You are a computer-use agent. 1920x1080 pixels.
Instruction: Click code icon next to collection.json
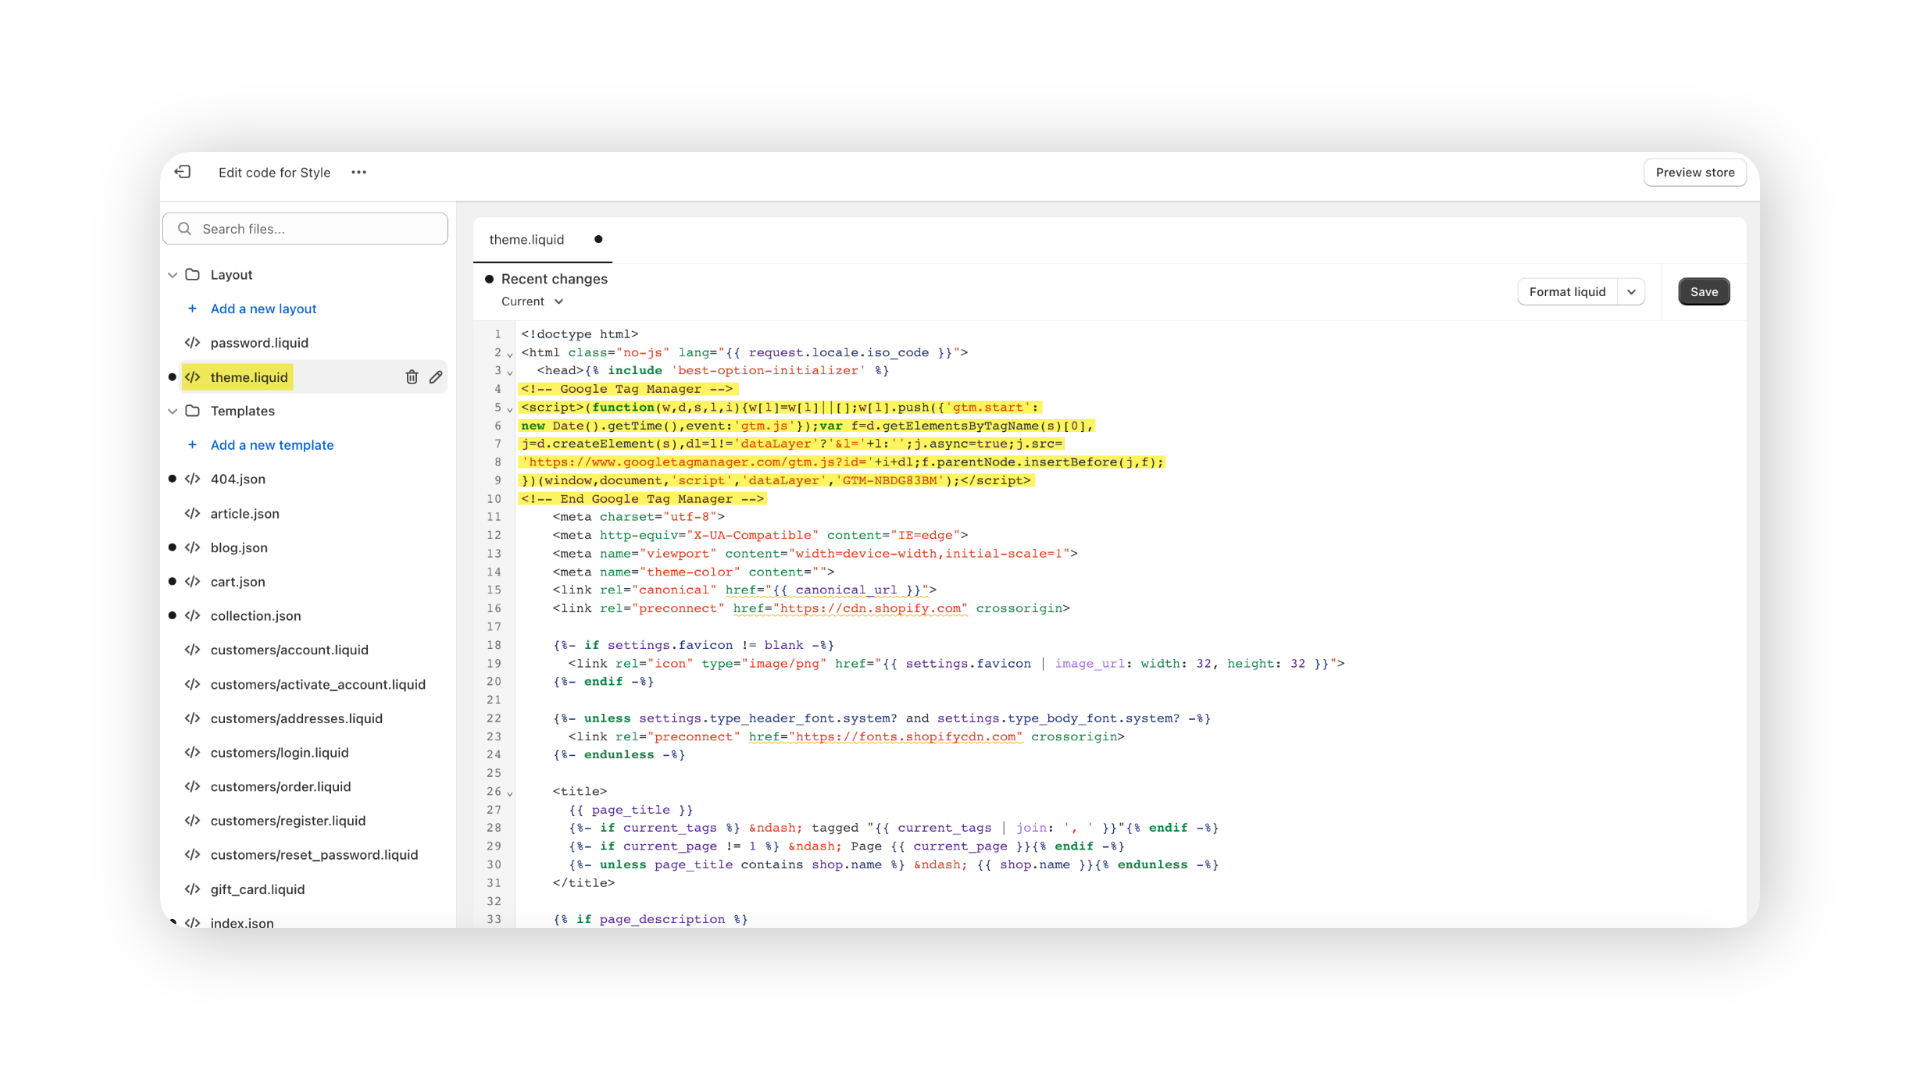(x=192, y=616)
